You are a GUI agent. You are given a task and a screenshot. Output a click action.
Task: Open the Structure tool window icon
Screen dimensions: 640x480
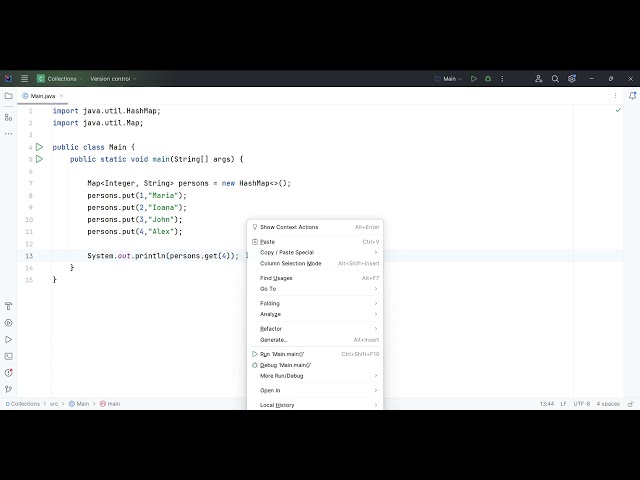[8, 118]
